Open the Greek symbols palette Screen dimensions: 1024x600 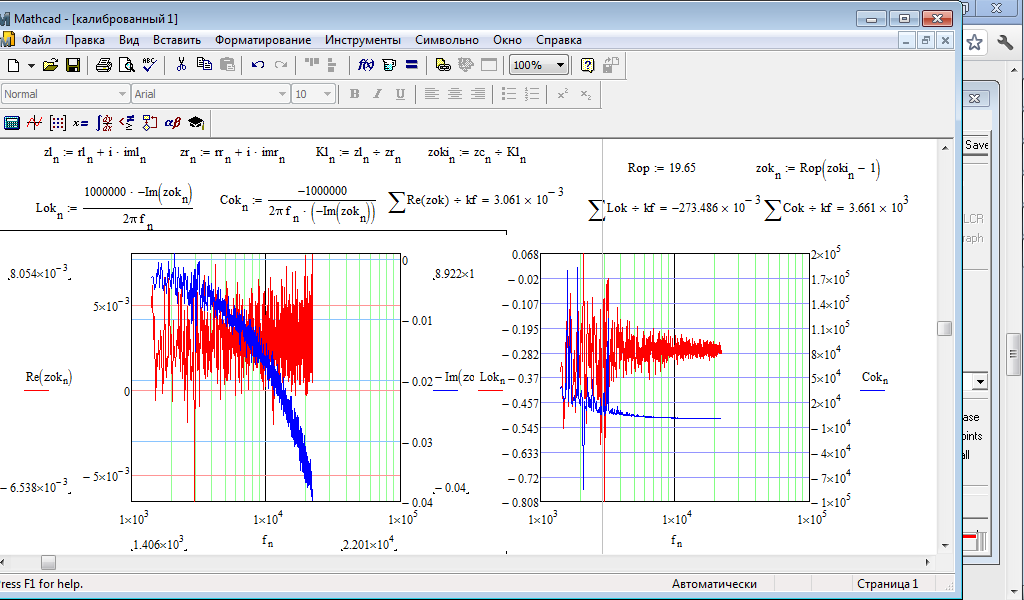[x=172, y=123]
